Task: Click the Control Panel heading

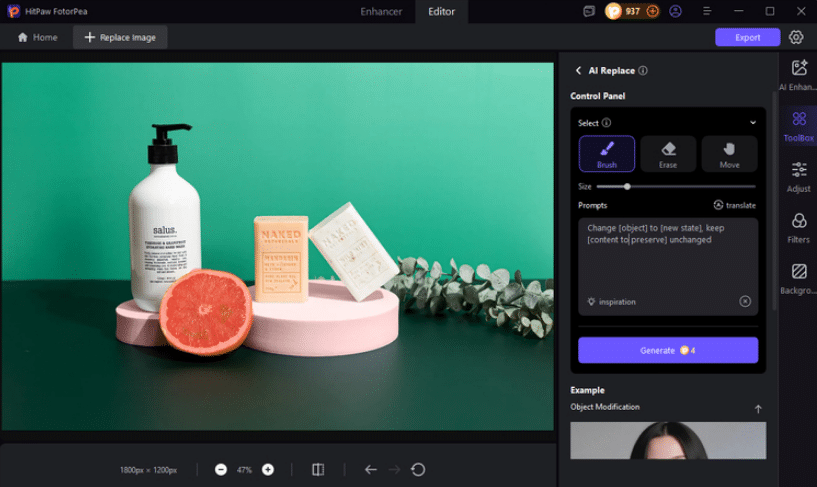Action: point(598,96)
